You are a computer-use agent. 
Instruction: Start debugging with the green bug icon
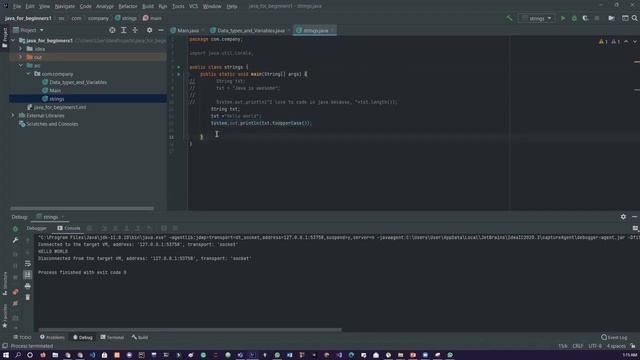tap(574, 18)
